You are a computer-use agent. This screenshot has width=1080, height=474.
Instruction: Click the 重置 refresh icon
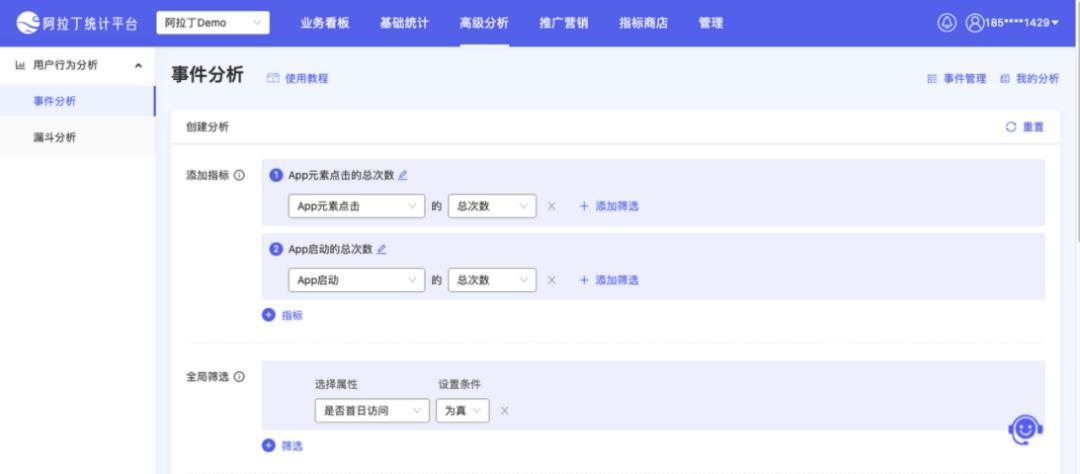tap(1010, 127)
